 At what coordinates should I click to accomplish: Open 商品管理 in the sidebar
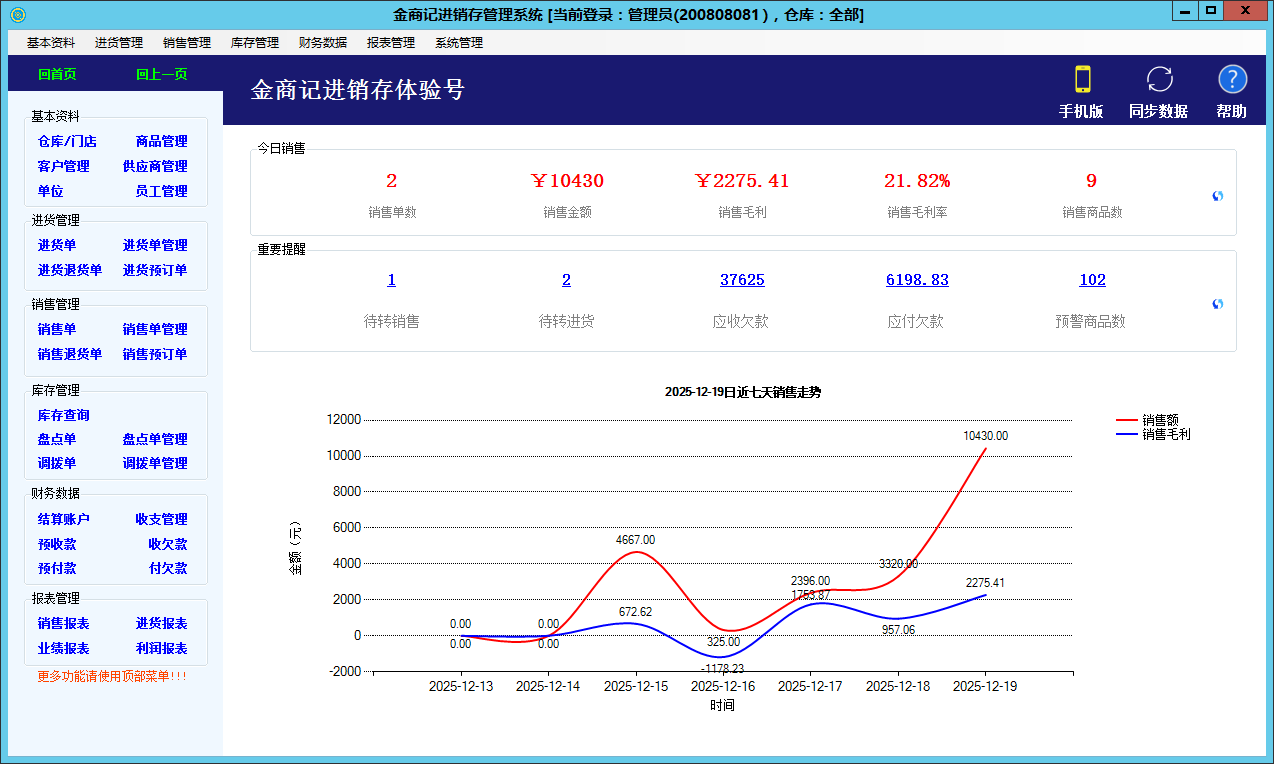click(162, 142)
